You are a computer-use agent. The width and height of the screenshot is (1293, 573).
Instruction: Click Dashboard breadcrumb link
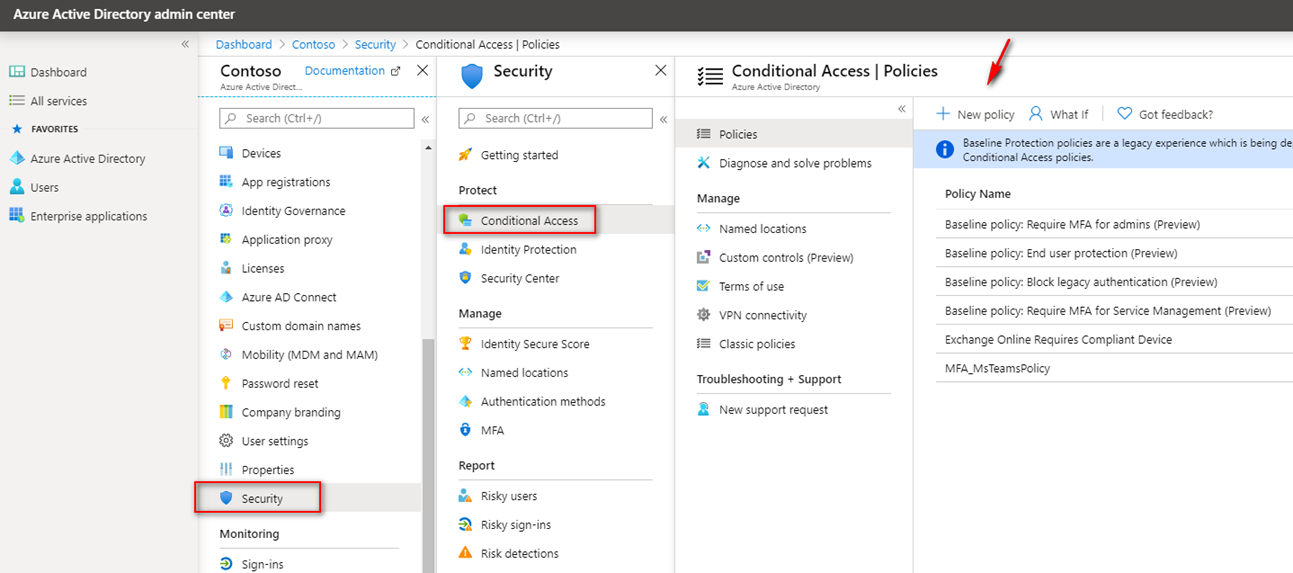click(244, 44)
